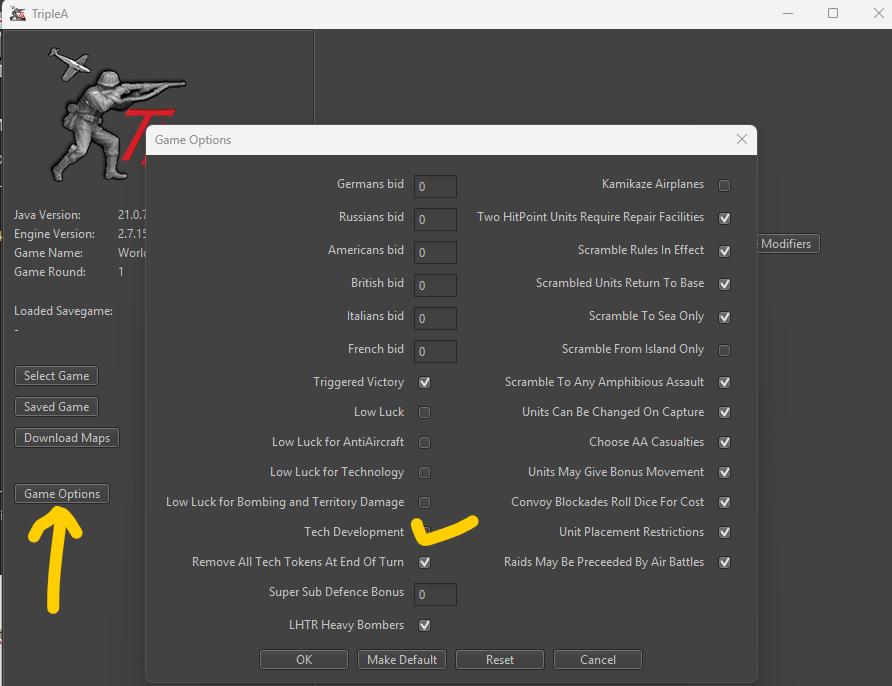892x686 pixels.
Task: Click the Germans bid input field
Action: tap(435, 187)
